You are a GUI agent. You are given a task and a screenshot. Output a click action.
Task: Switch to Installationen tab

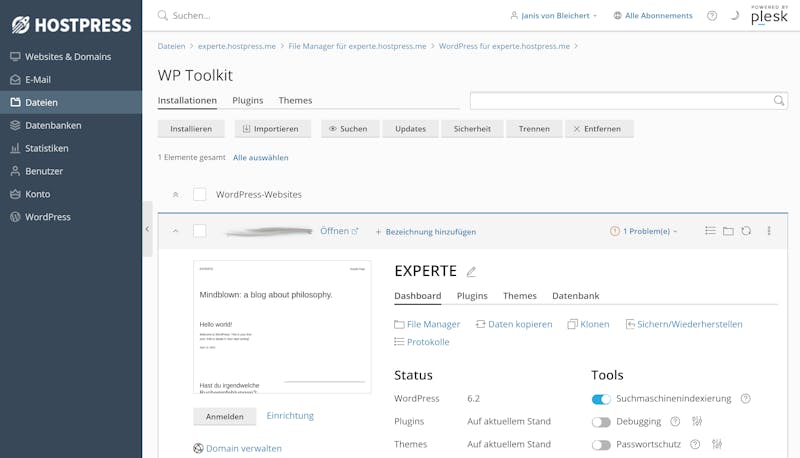(x=187, y=100)
